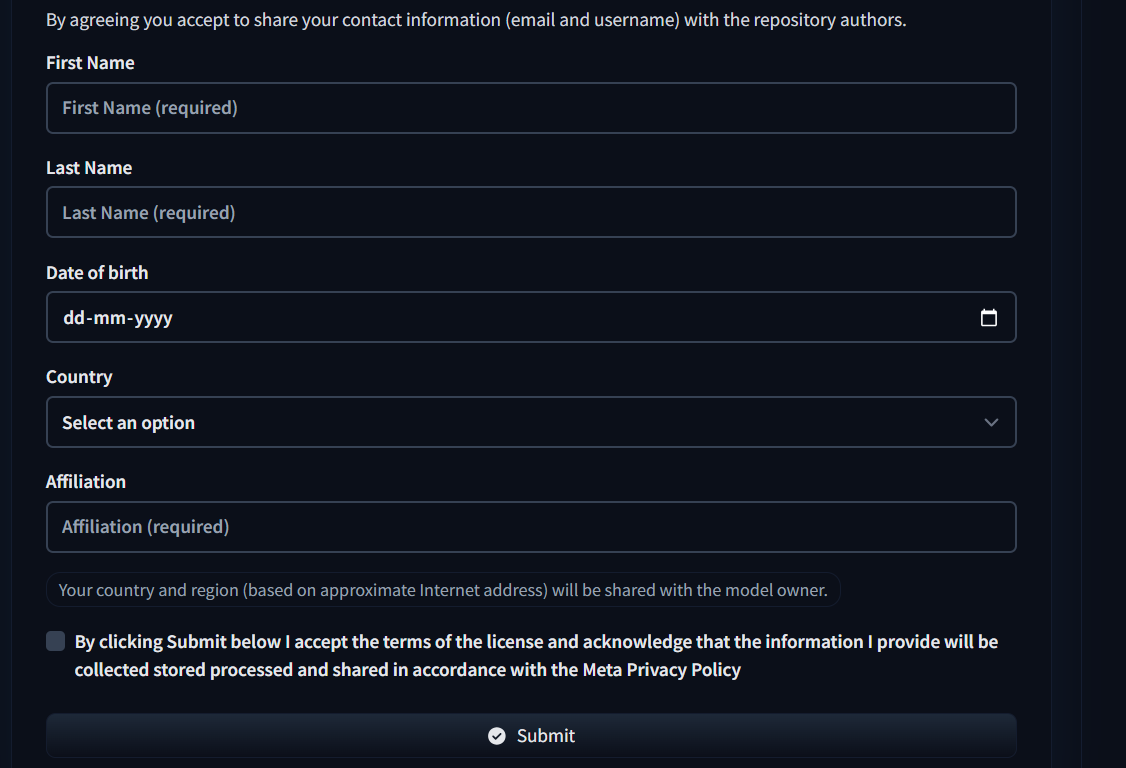
Task: Focus the Last Name input field
Action: (531, 213)
